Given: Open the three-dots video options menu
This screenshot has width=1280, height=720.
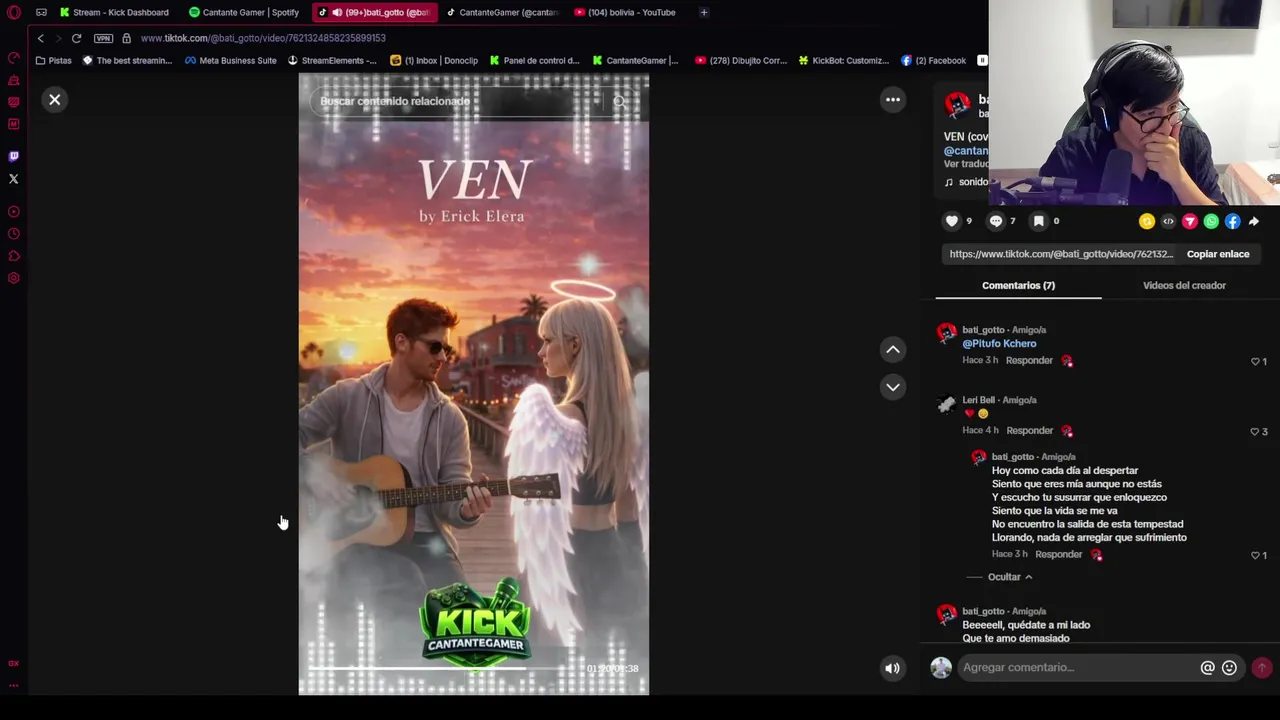Looking at the screenshot, I should [893, 100].
